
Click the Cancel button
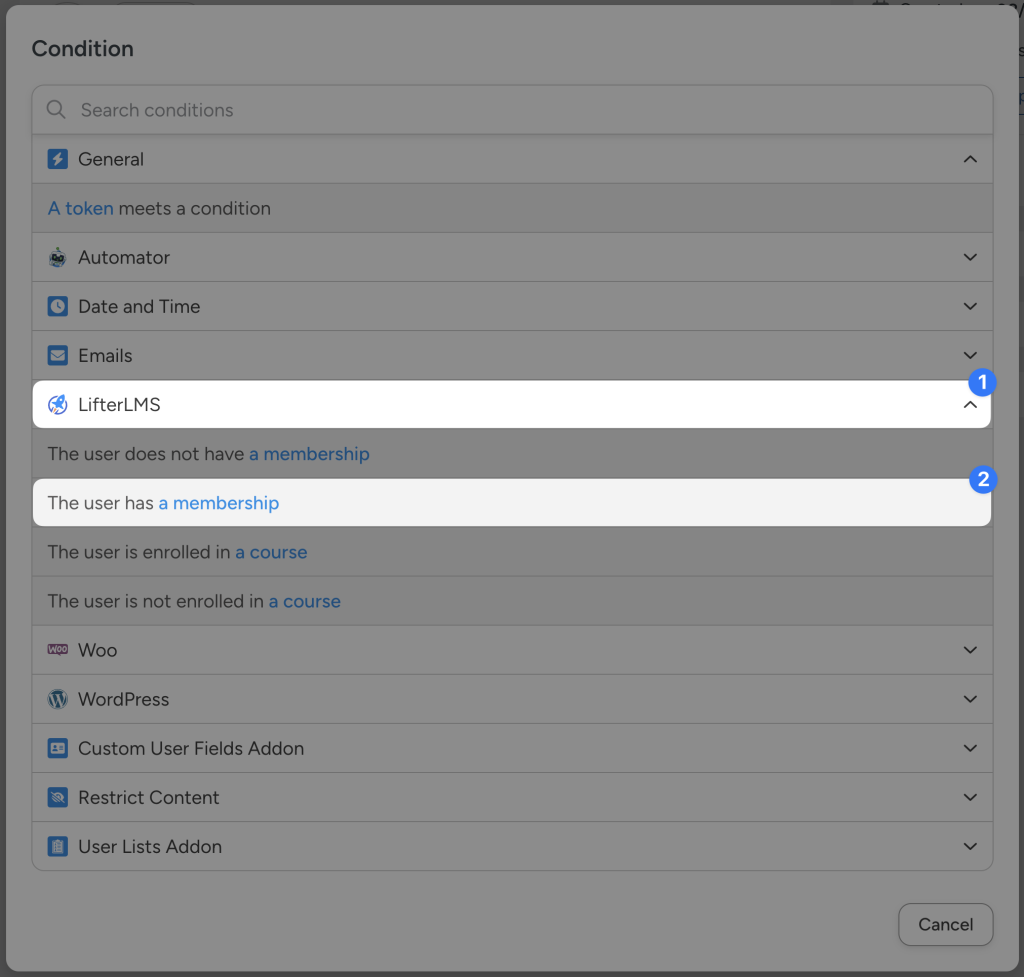click(x=945, y=924)
